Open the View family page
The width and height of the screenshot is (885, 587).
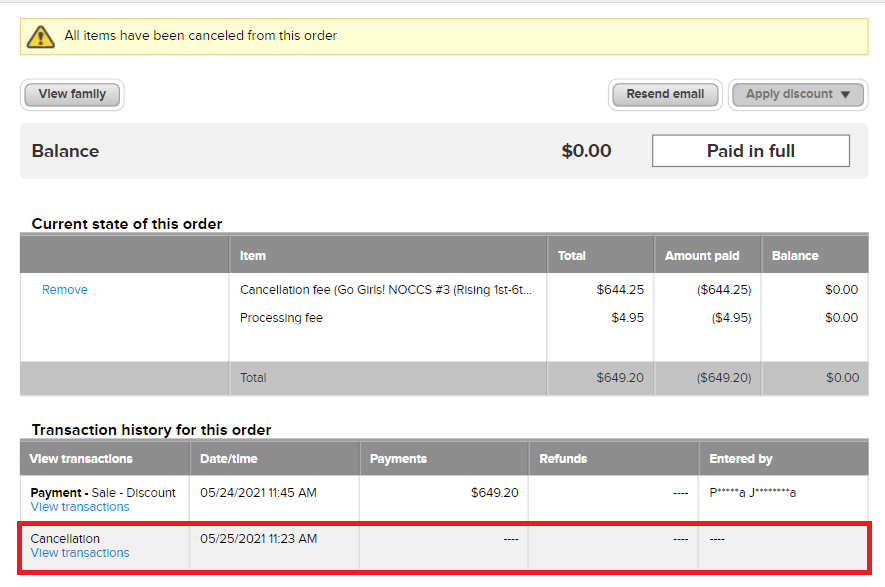[72, 94]
